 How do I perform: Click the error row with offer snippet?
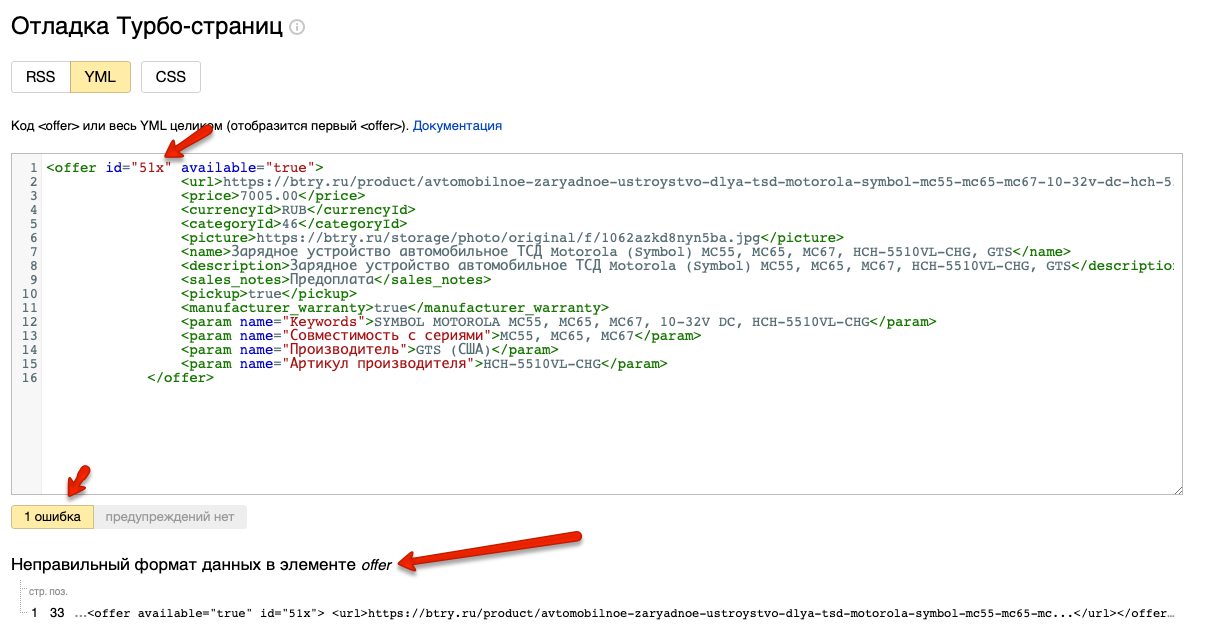[x=600, y=613]
